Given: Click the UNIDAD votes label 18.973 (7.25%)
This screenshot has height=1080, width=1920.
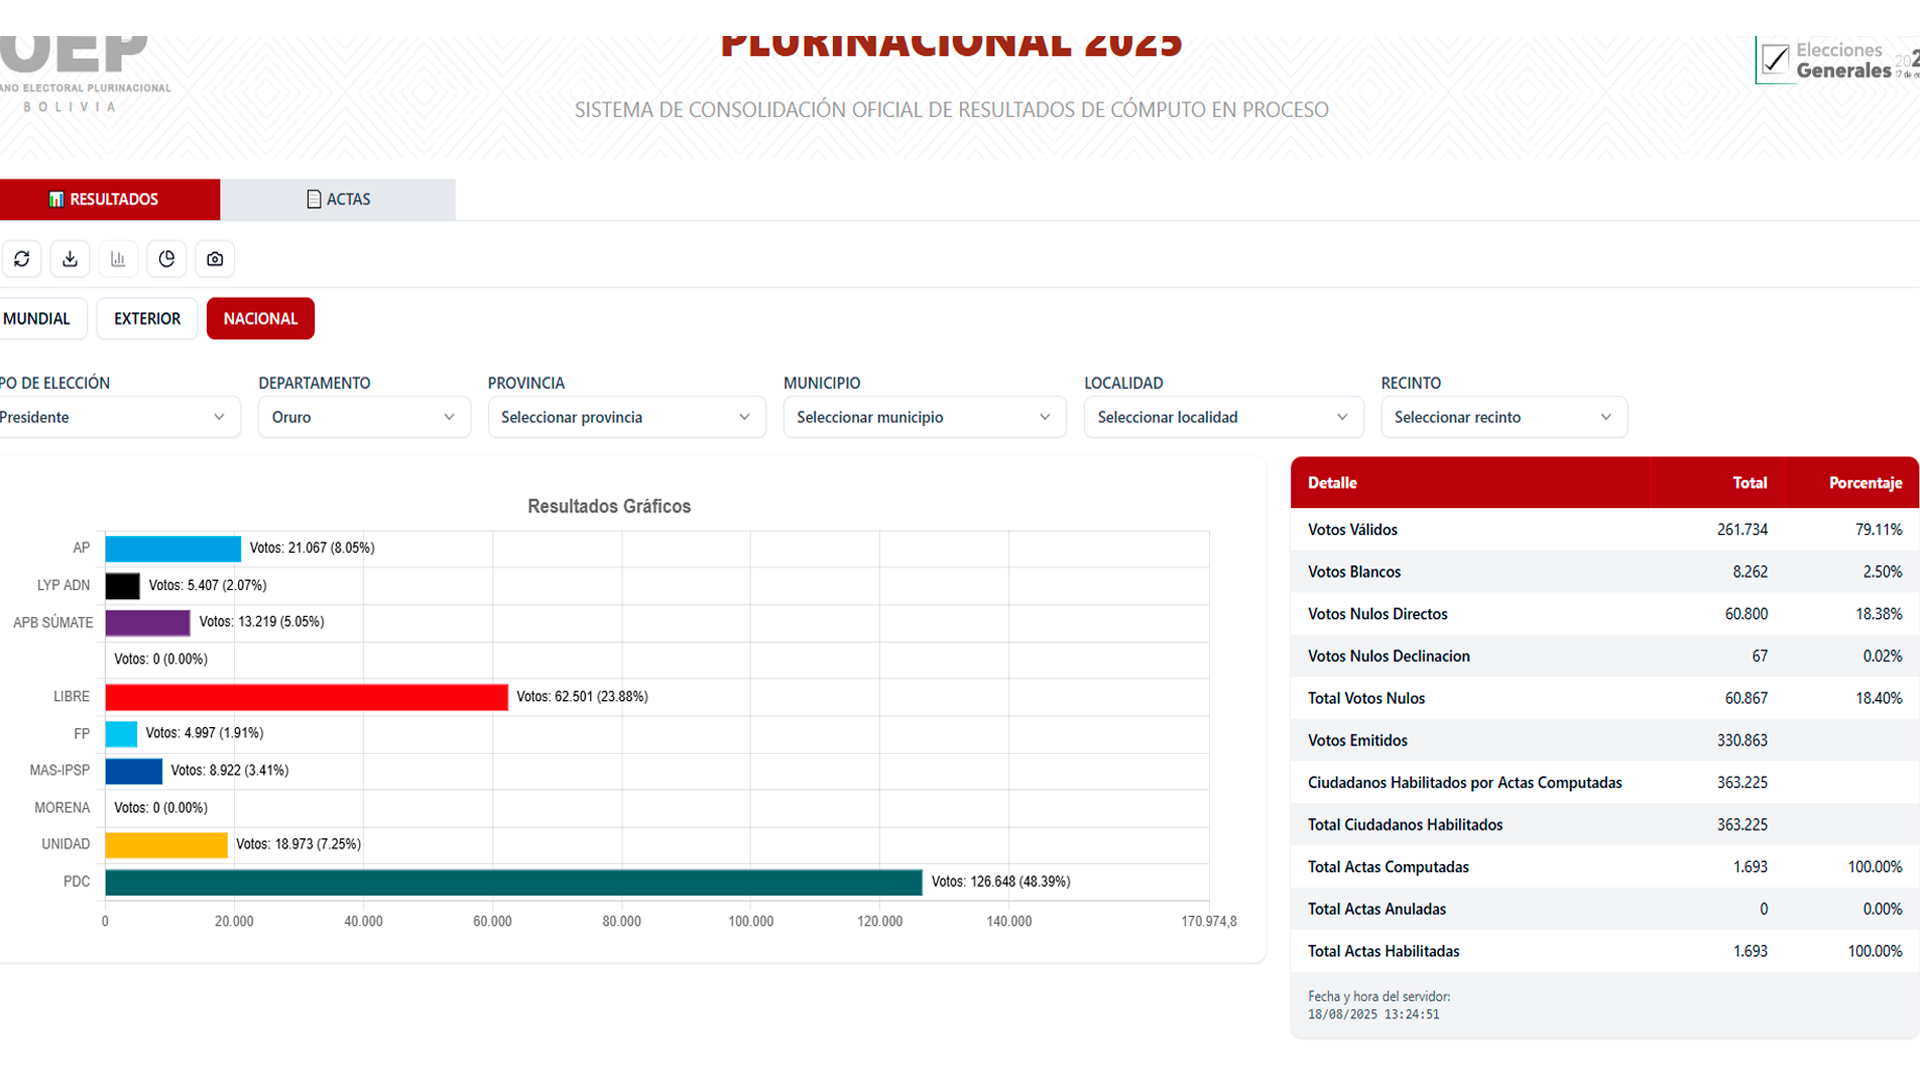Looking at the screenshot, I should (298, 844).
